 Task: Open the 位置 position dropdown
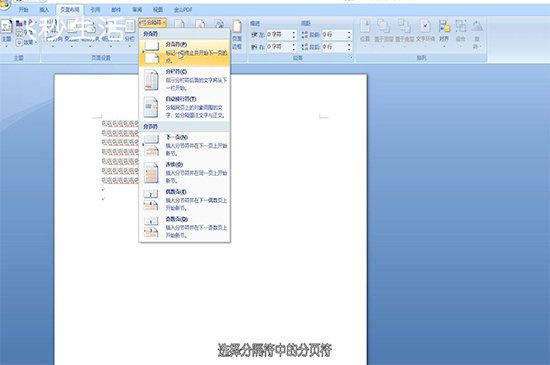click(x=365, y=33)
